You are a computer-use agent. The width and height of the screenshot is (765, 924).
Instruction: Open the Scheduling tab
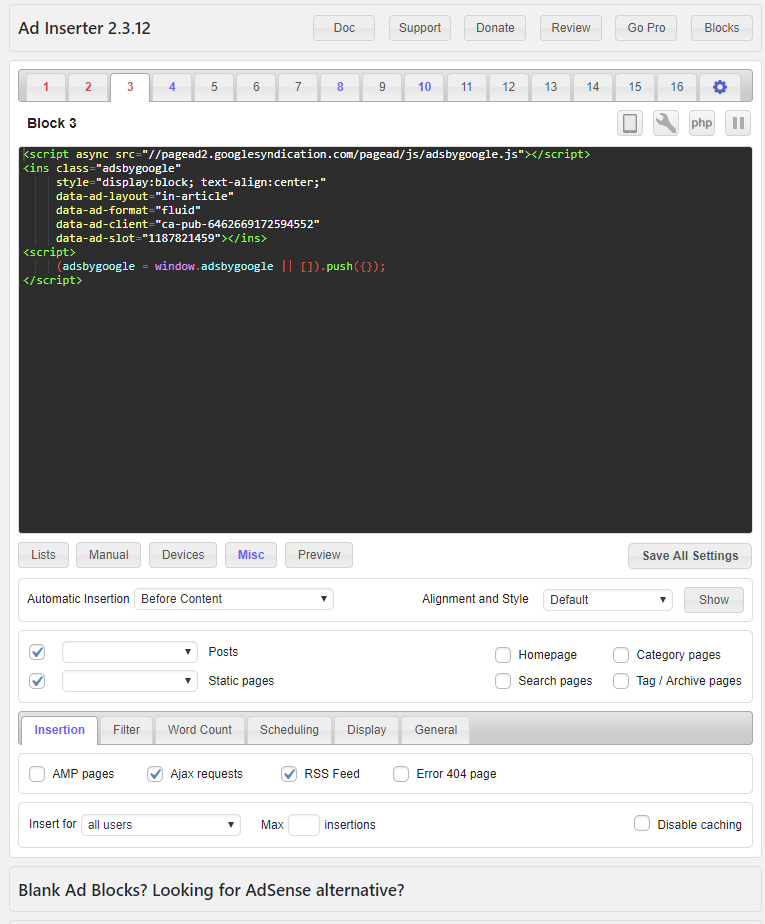click(x=289, y=730)
